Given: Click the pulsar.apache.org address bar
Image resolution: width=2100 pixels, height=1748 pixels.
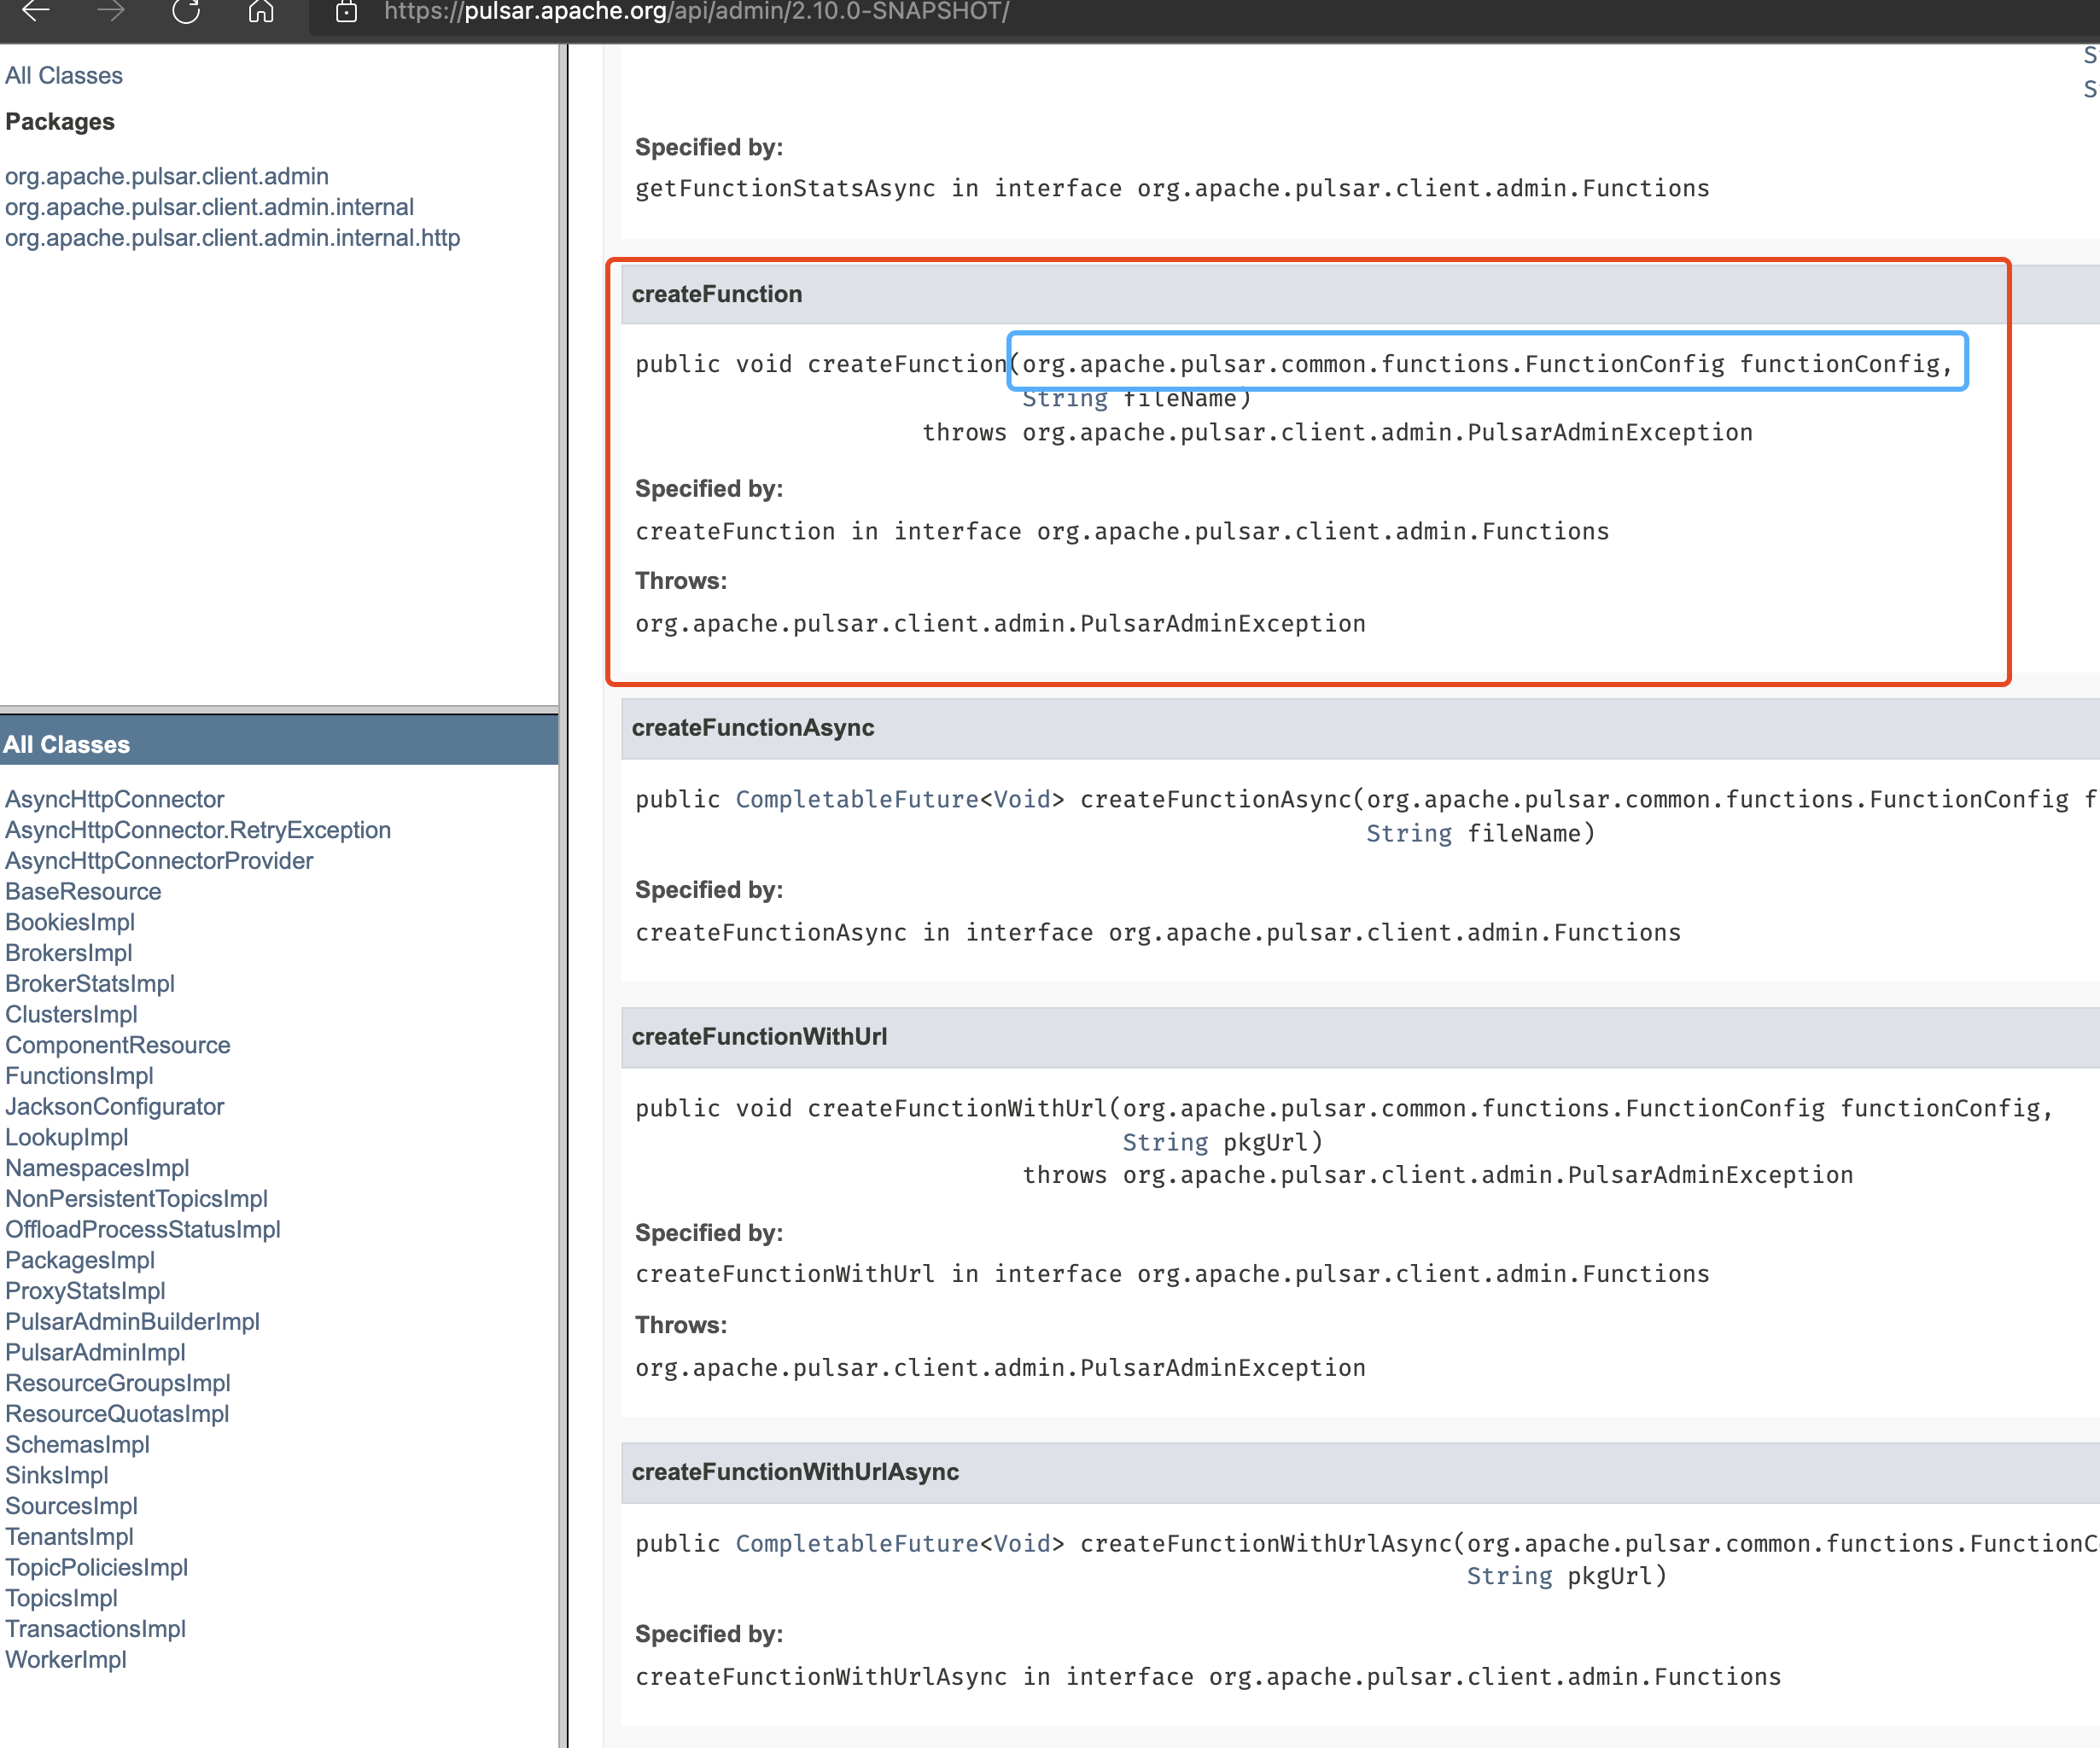Looking at the screenshot, I should pos(696,12).
